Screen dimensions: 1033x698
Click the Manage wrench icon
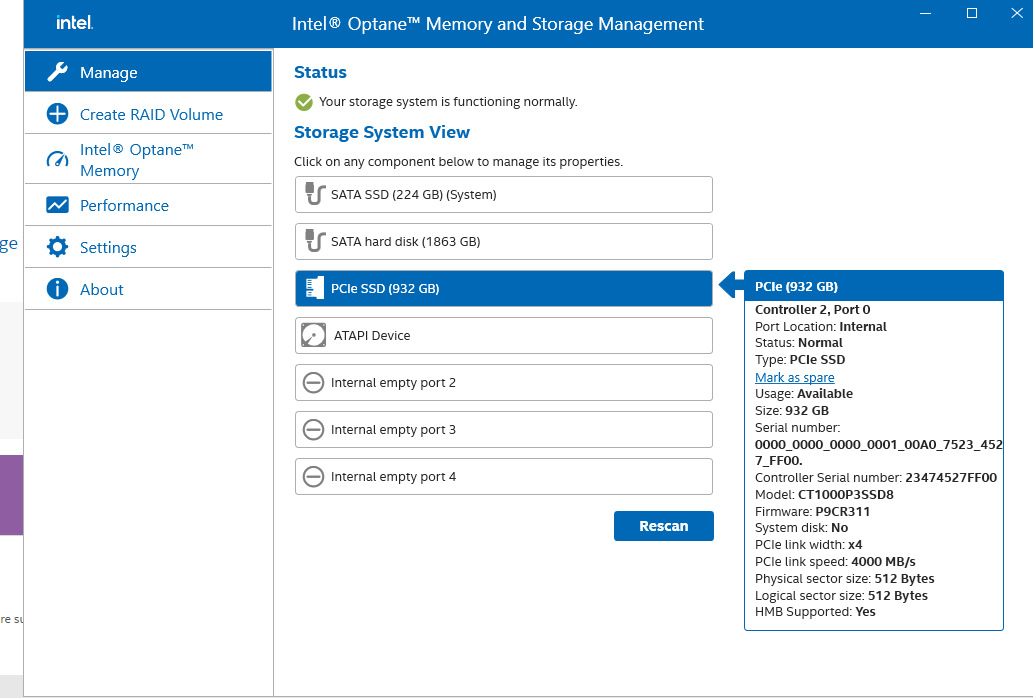(58, 72)
